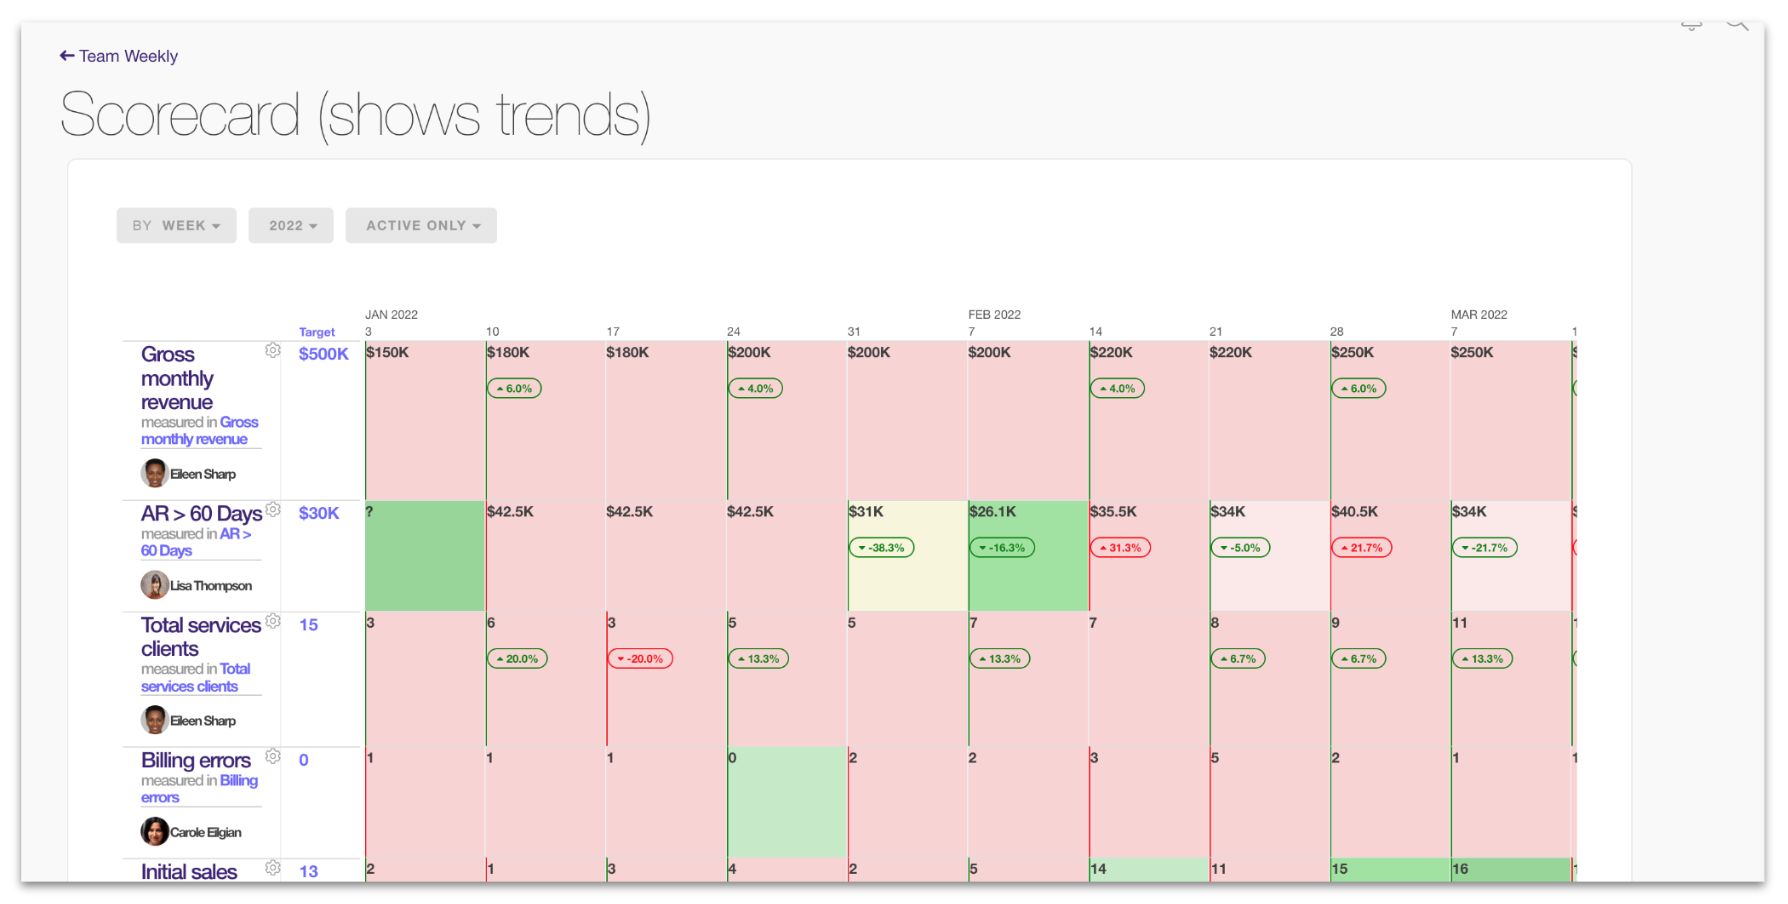
Task: Open the 2022 year dropdown
Action: tap(292, 226)
